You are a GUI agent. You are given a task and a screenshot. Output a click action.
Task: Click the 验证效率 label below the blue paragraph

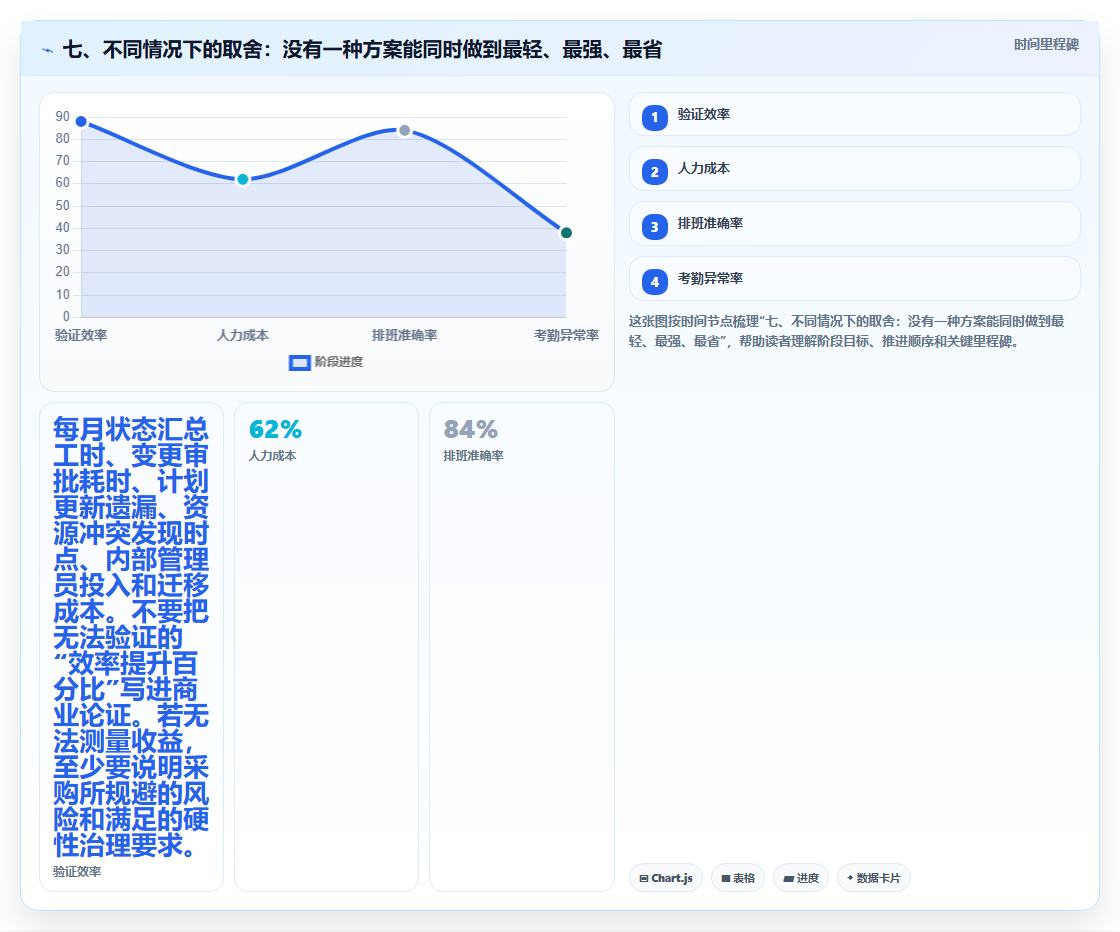click(77, 872)
